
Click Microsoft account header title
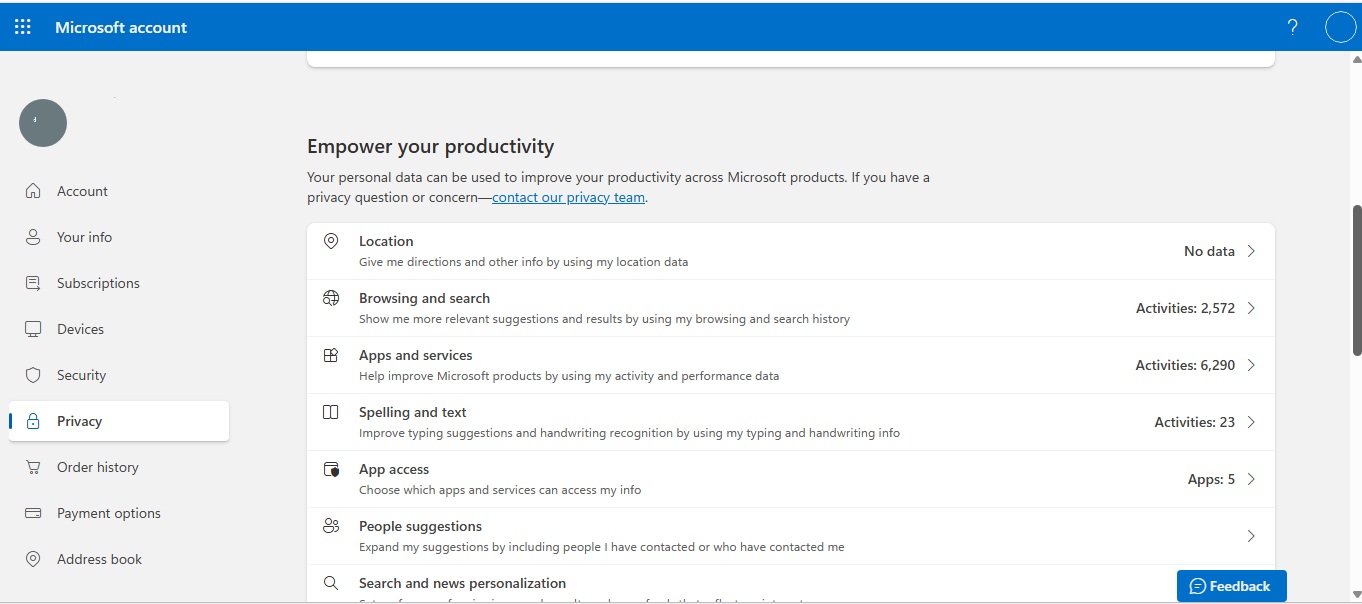point(121,27)
